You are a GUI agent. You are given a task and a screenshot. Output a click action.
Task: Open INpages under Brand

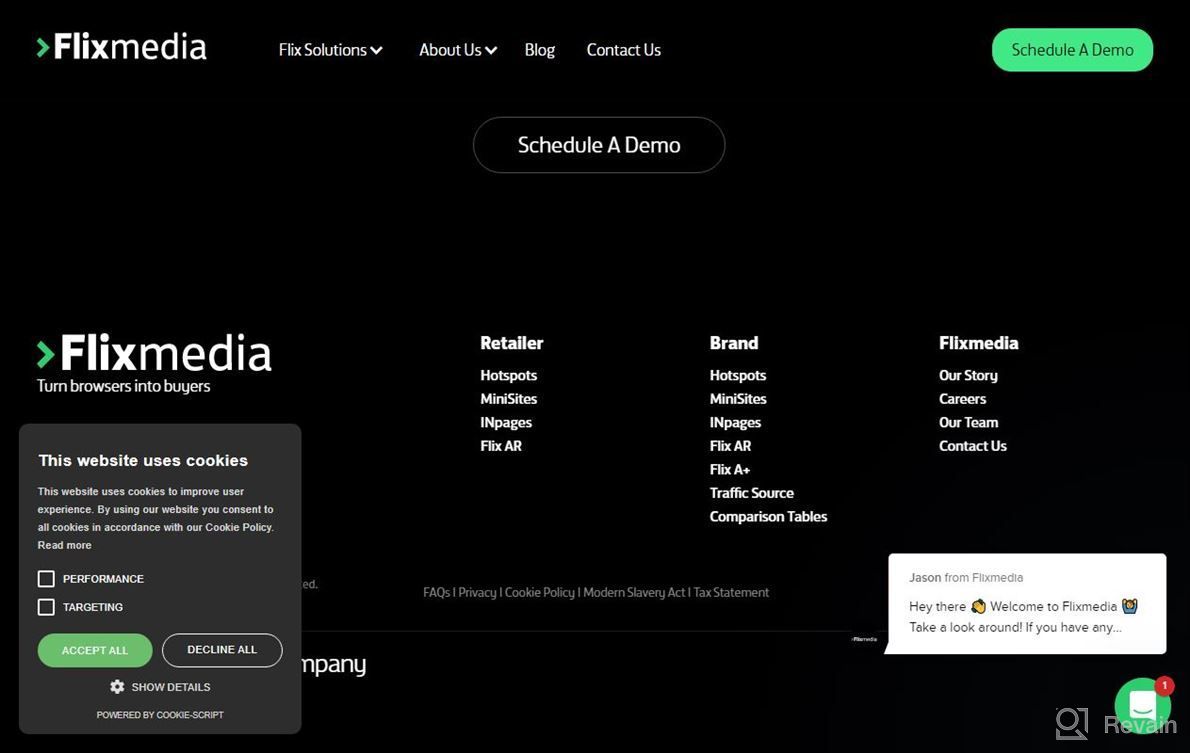coord(735,423)
